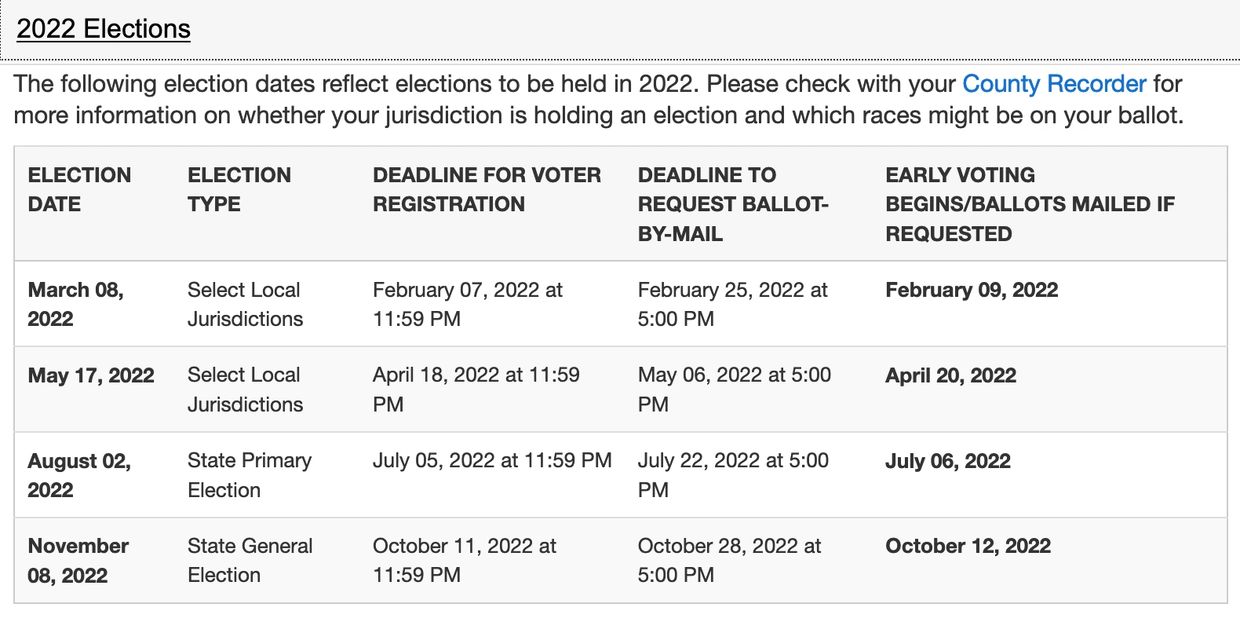The image size is (1240, 622).
Task: Click the October 12, 2022 early voting date
Action: (967, 546)
